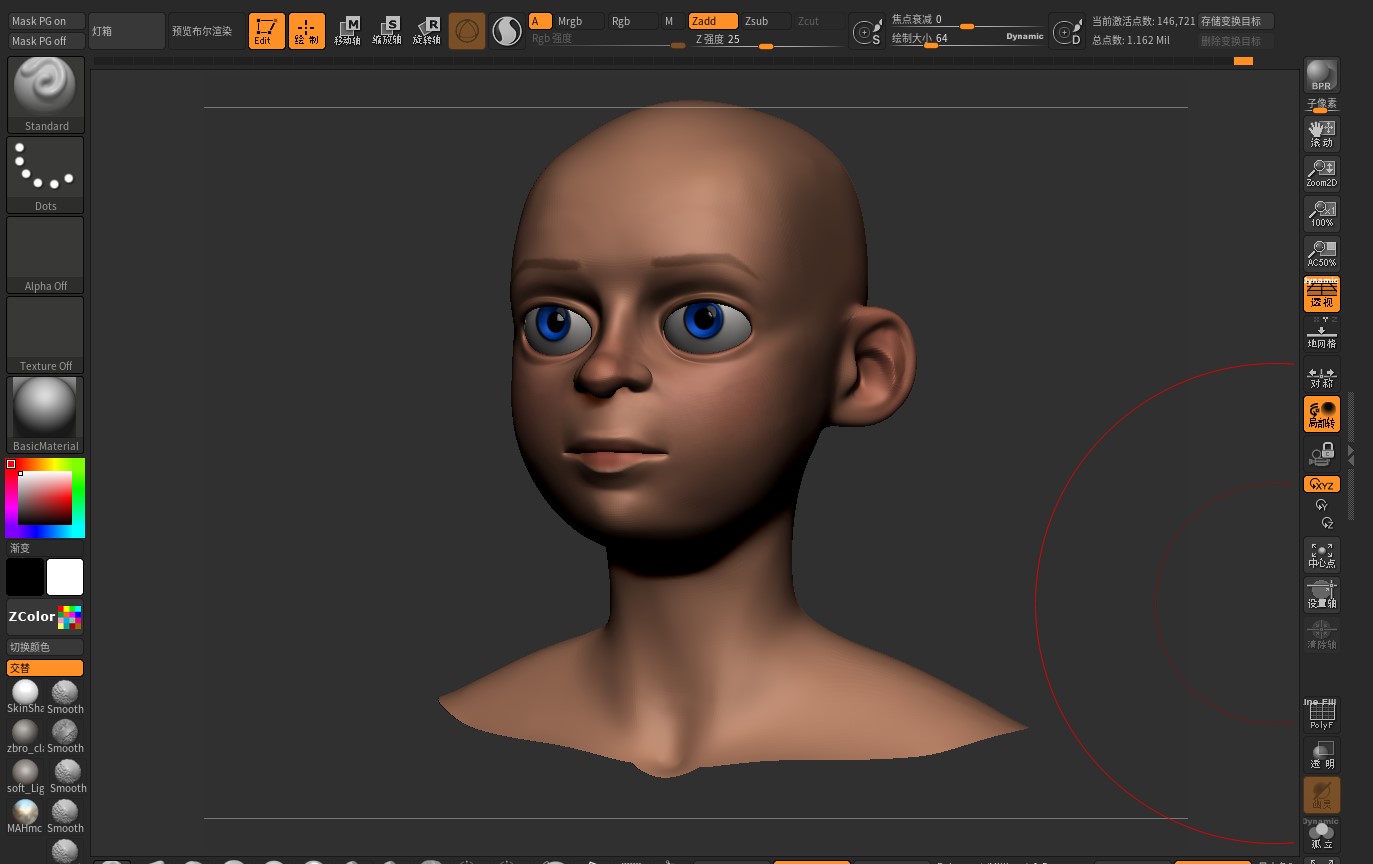Viewport: 1373px width, 864px height.
Task: Adjust the 焦点衰减 focal shift slider
Action: 968,20
